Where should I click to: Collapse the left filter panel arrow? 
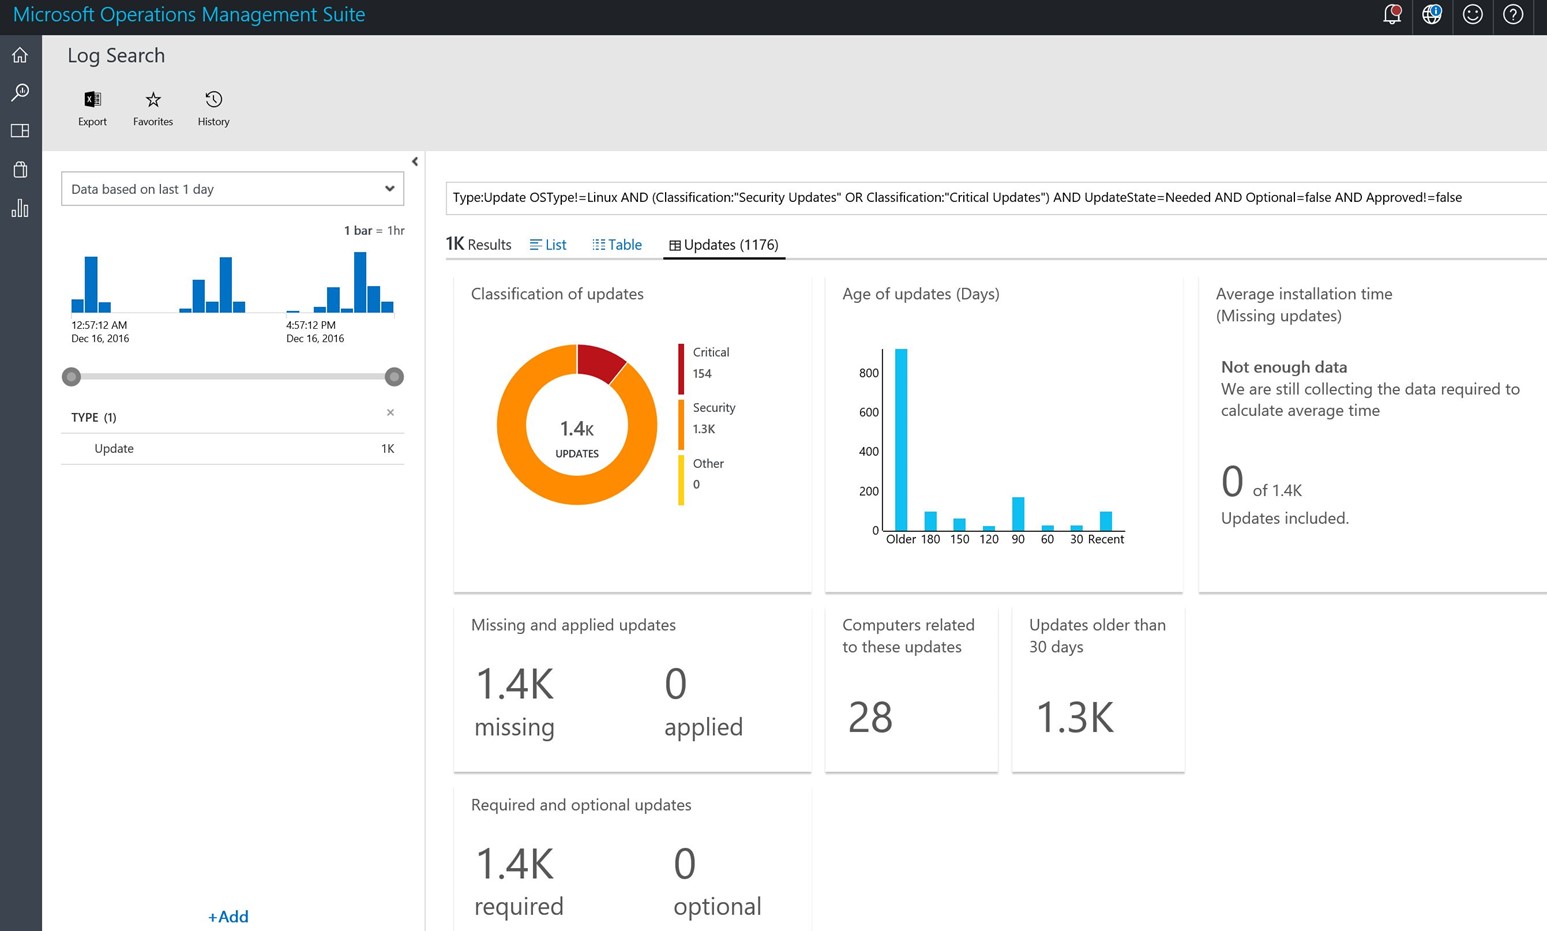click(415, 161)
